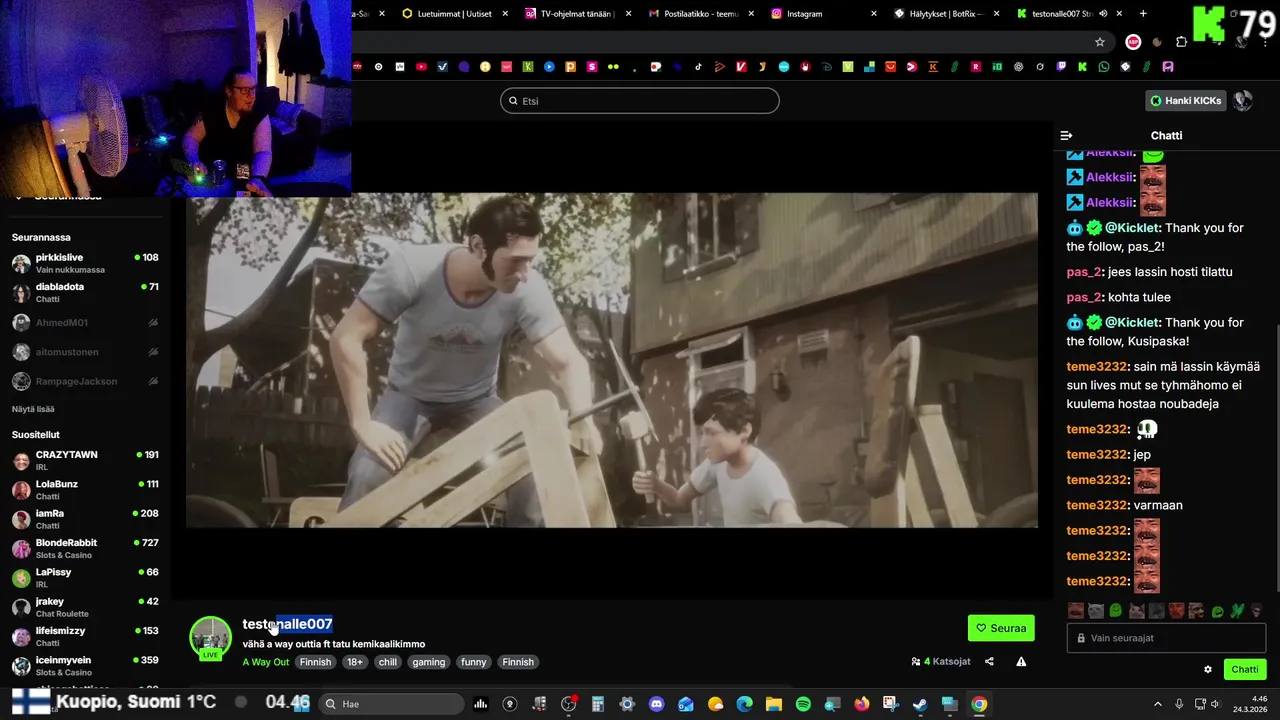
Task: Open the 4 Katsojat viewers list
Action: (x=940, y=661)
